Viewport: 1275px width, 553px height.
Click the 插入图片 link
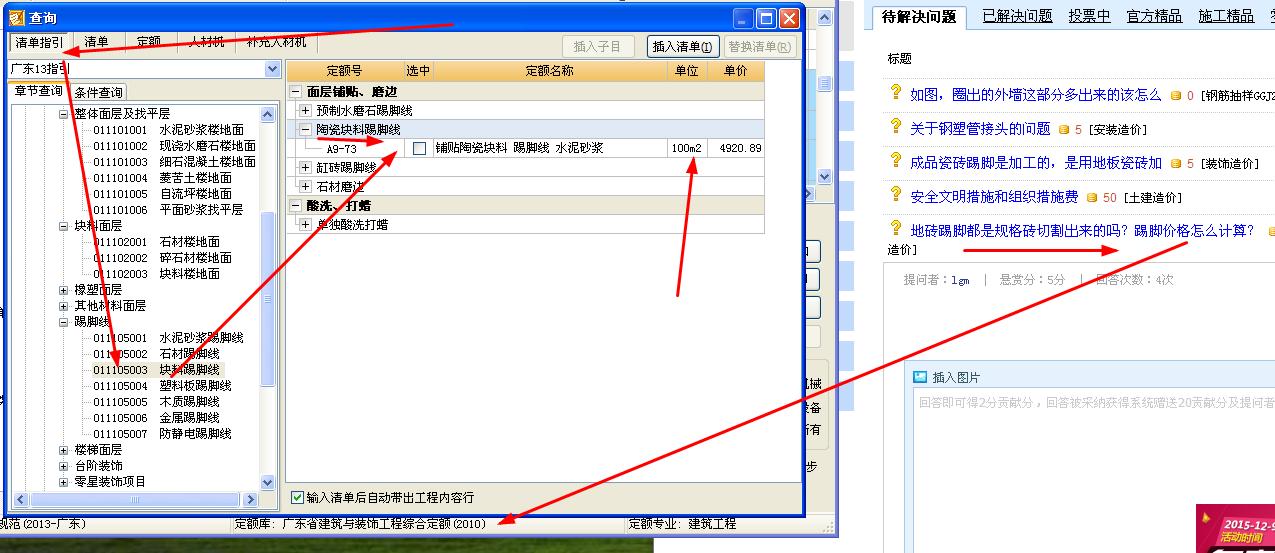(x=956, y=378)
